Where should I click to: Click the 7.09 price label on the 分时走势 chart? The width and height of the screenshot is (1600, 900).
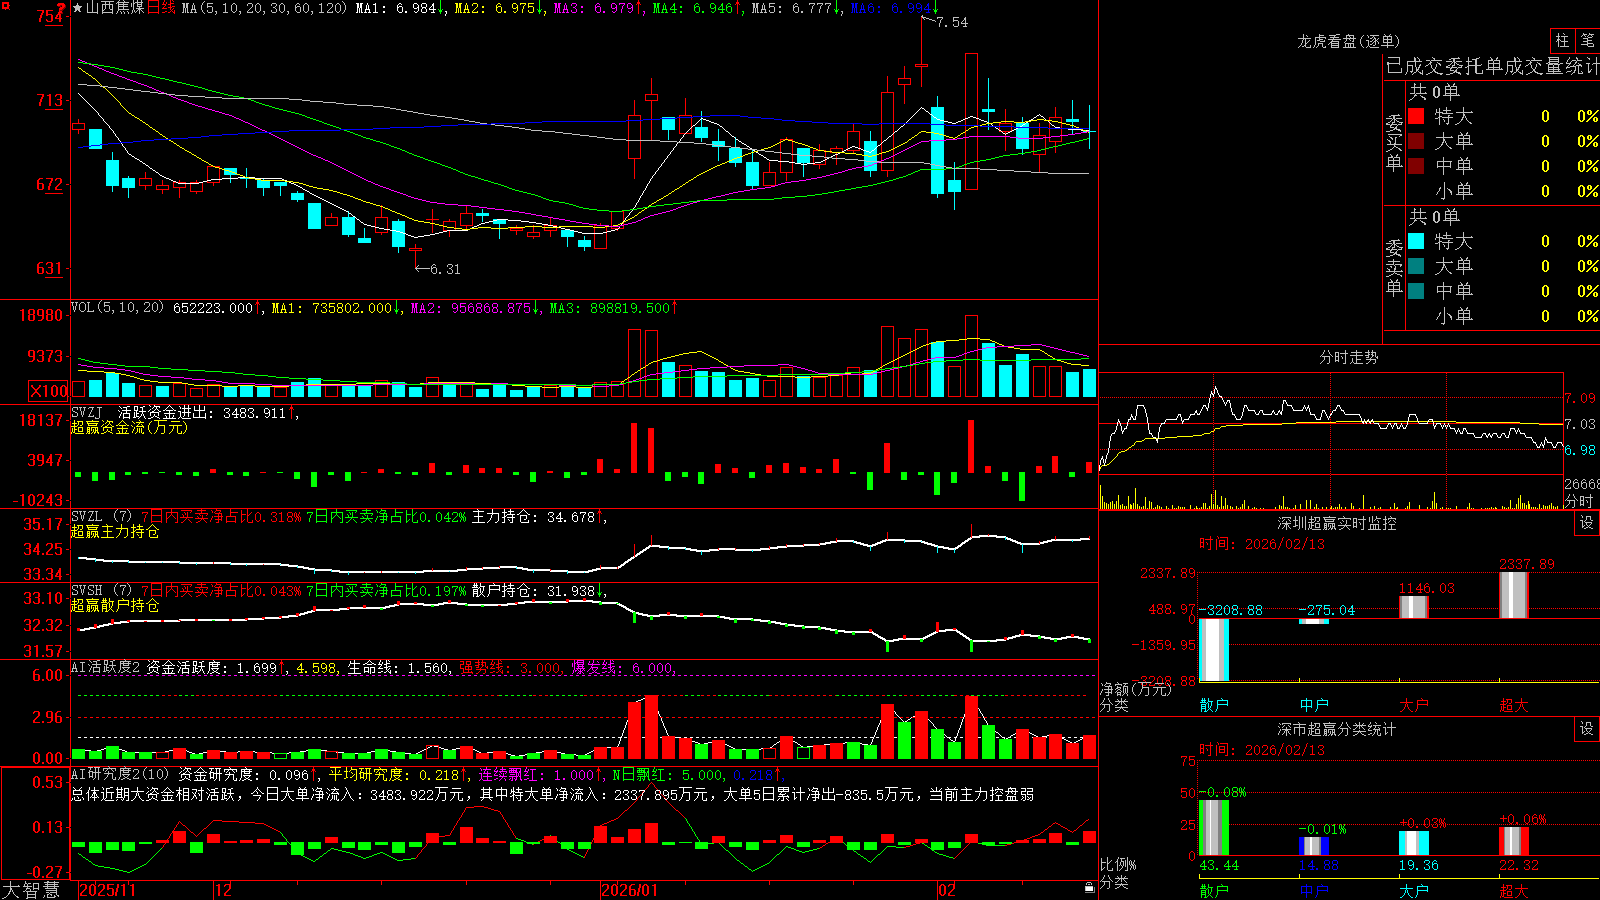point(1581,398)
